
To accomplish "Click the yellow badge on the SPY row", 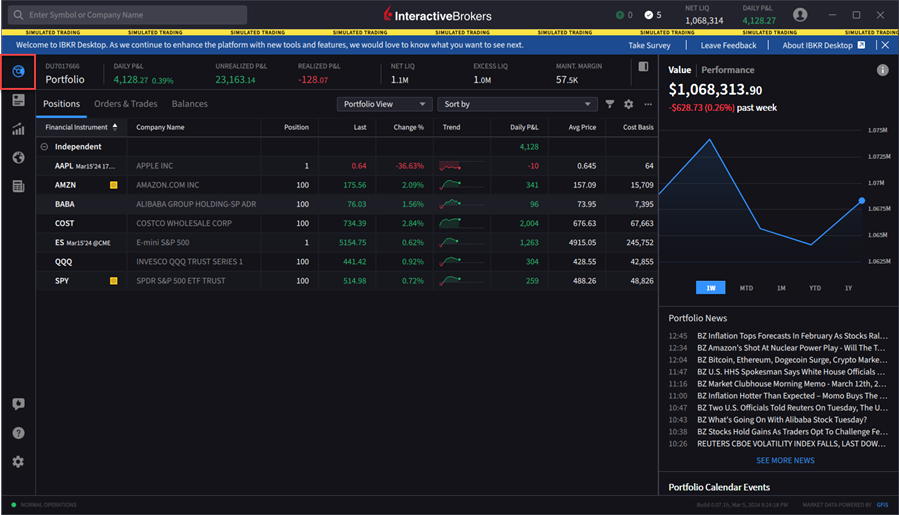I will pyautogui.click(x=114, y=280).
